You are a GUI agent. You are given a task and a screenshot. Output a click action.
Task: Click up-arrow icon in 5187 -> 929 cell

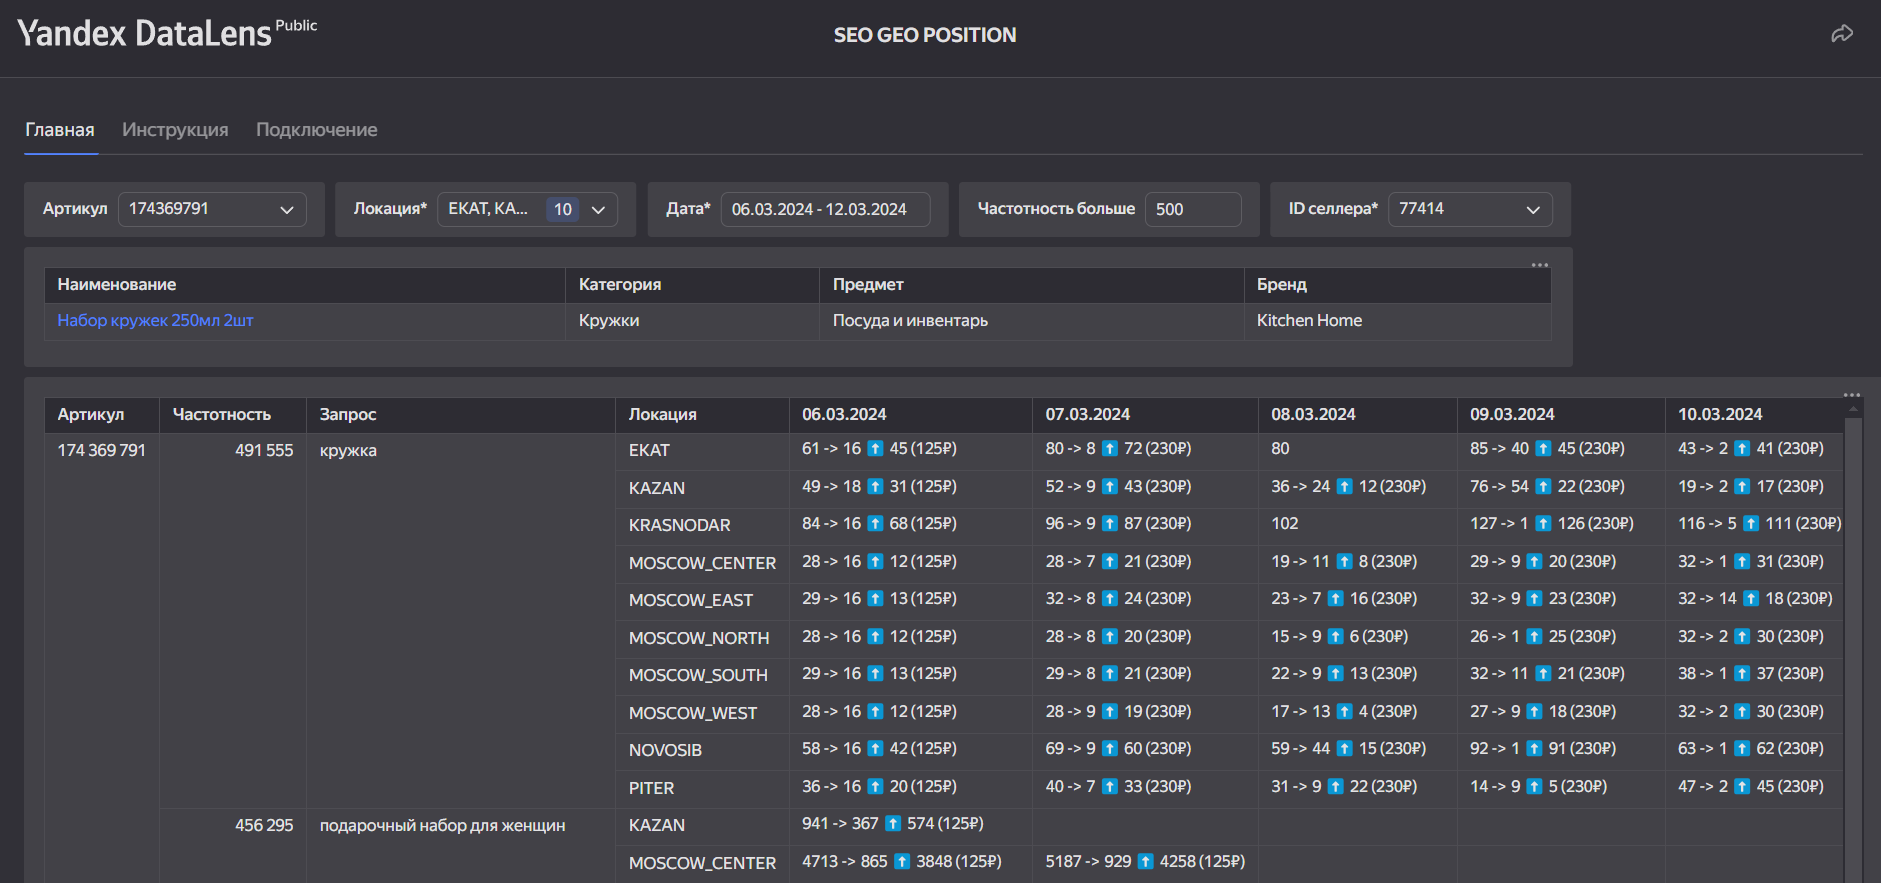coord(1146,862)
